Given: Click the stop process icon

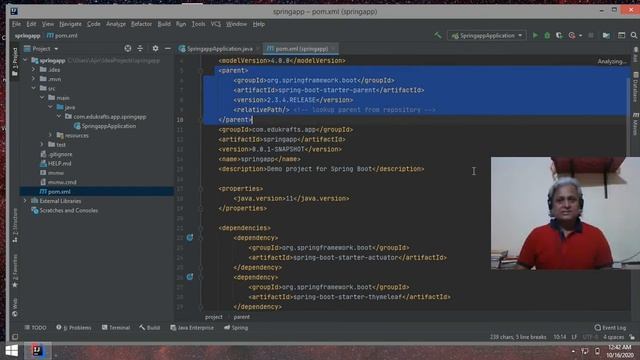Looking at the screenshot, I should click(591, 36).
